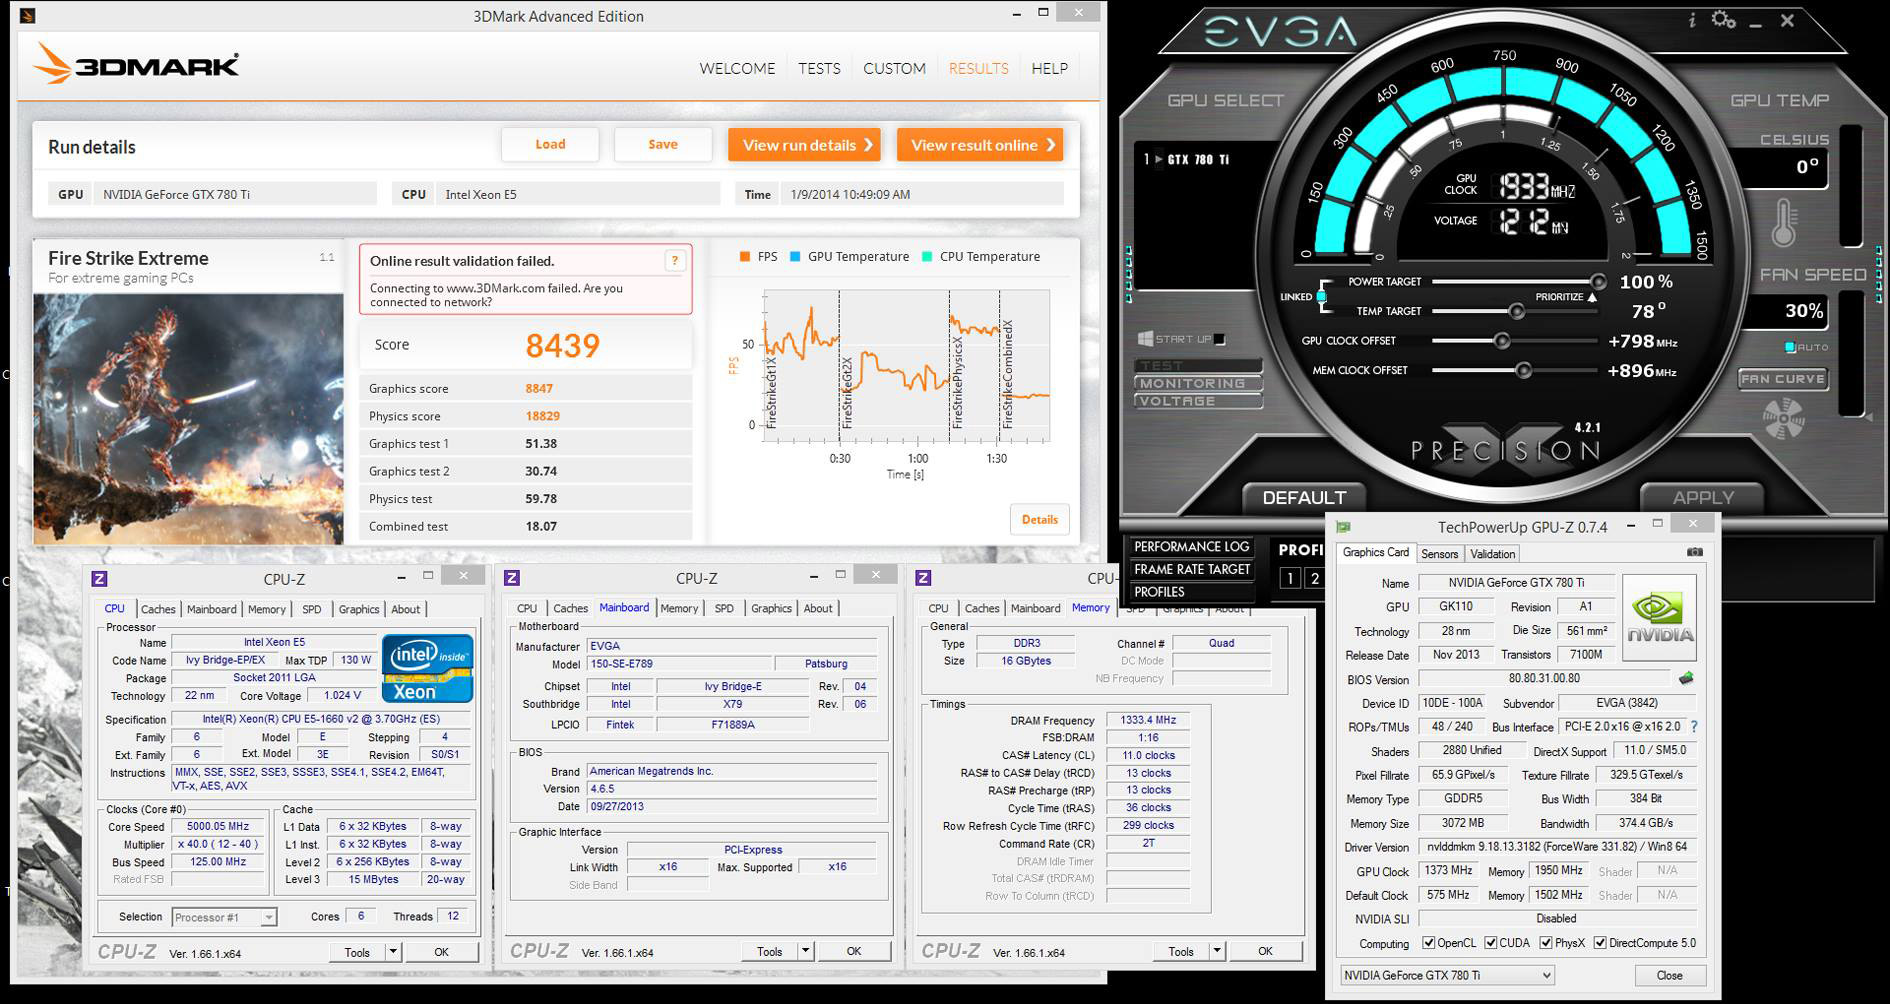
Task: Enable the Start Up checkbox in EVGA Precision
Action: tap(1219, 339)
